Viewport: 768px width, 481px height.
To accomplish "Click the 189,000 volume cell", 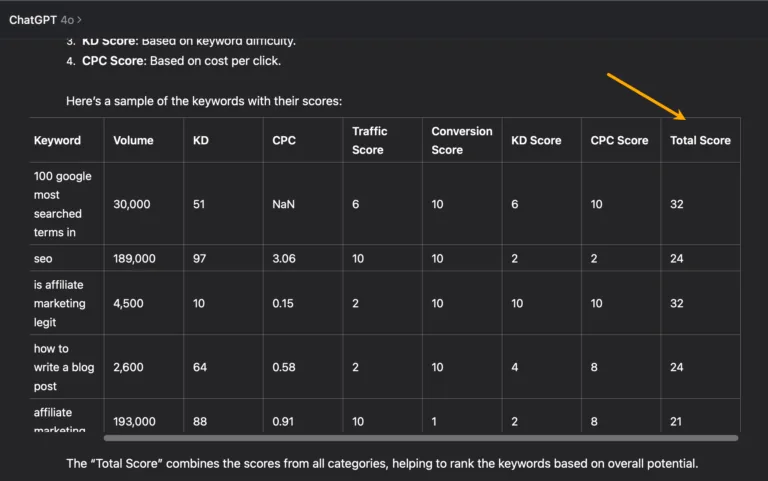I will point(134,259).
